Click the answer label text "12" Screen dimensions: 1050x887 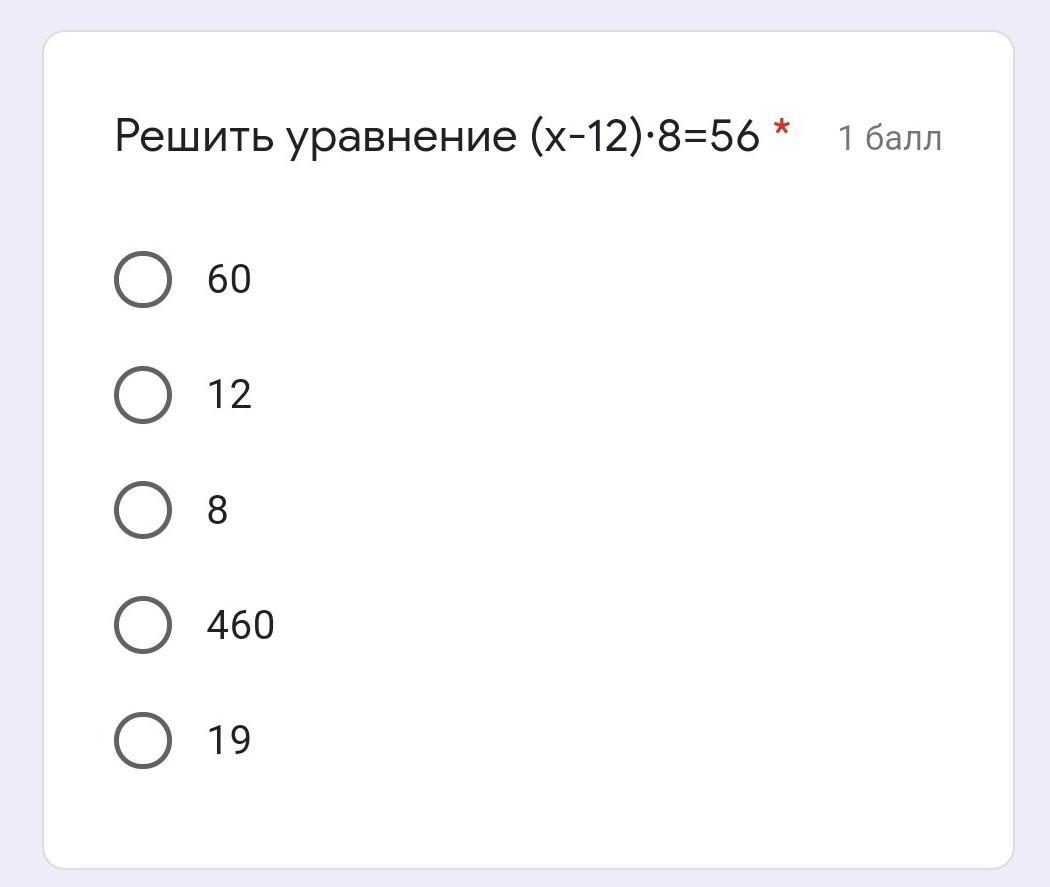(x=229, y=394)
